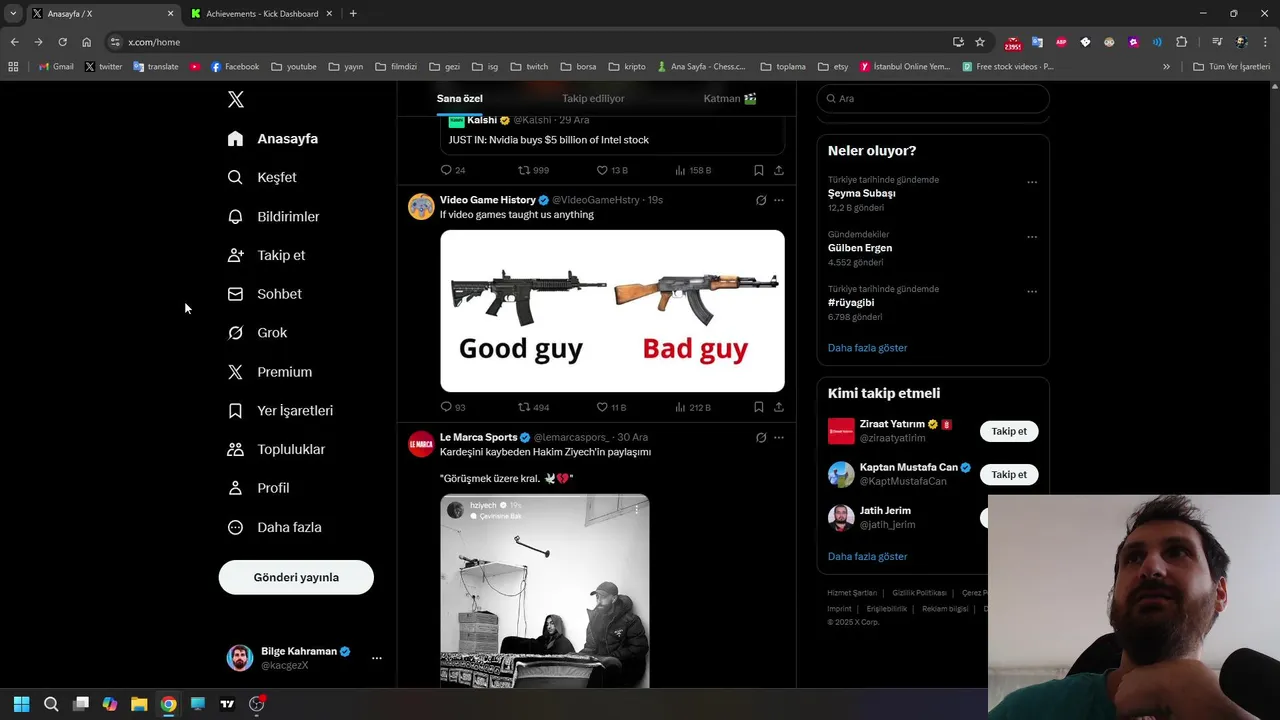Reload the page in Chrome

[62, 42]
